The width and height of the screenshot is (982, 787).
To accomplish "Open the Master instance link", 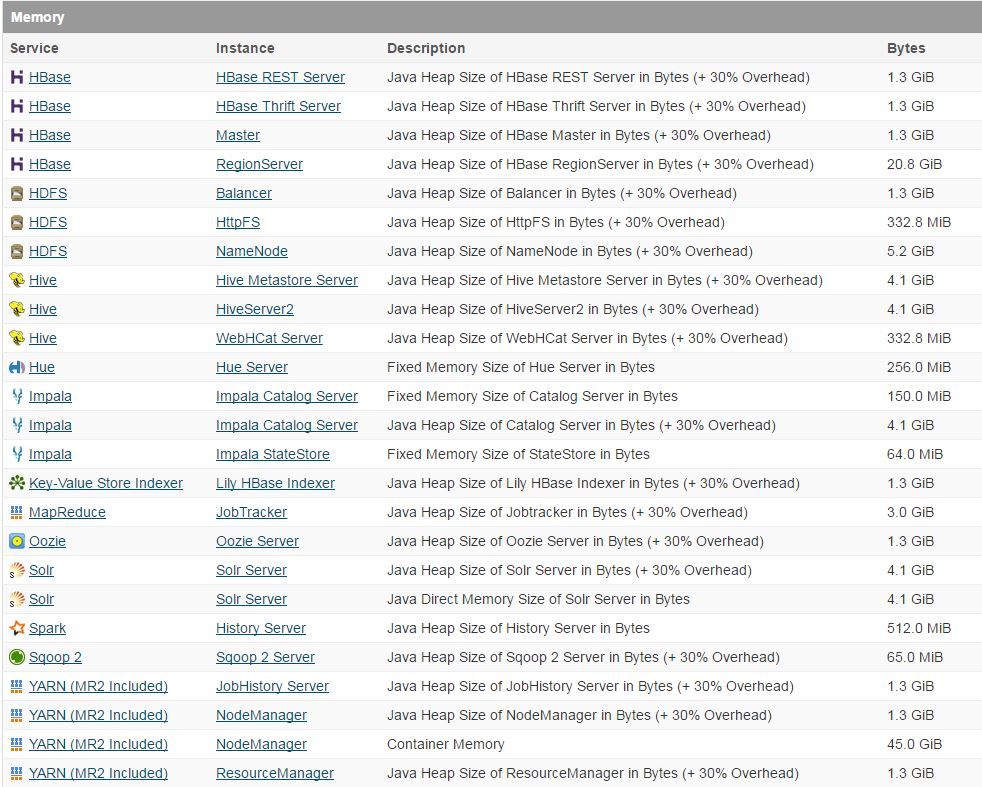I will coord(237,135).
